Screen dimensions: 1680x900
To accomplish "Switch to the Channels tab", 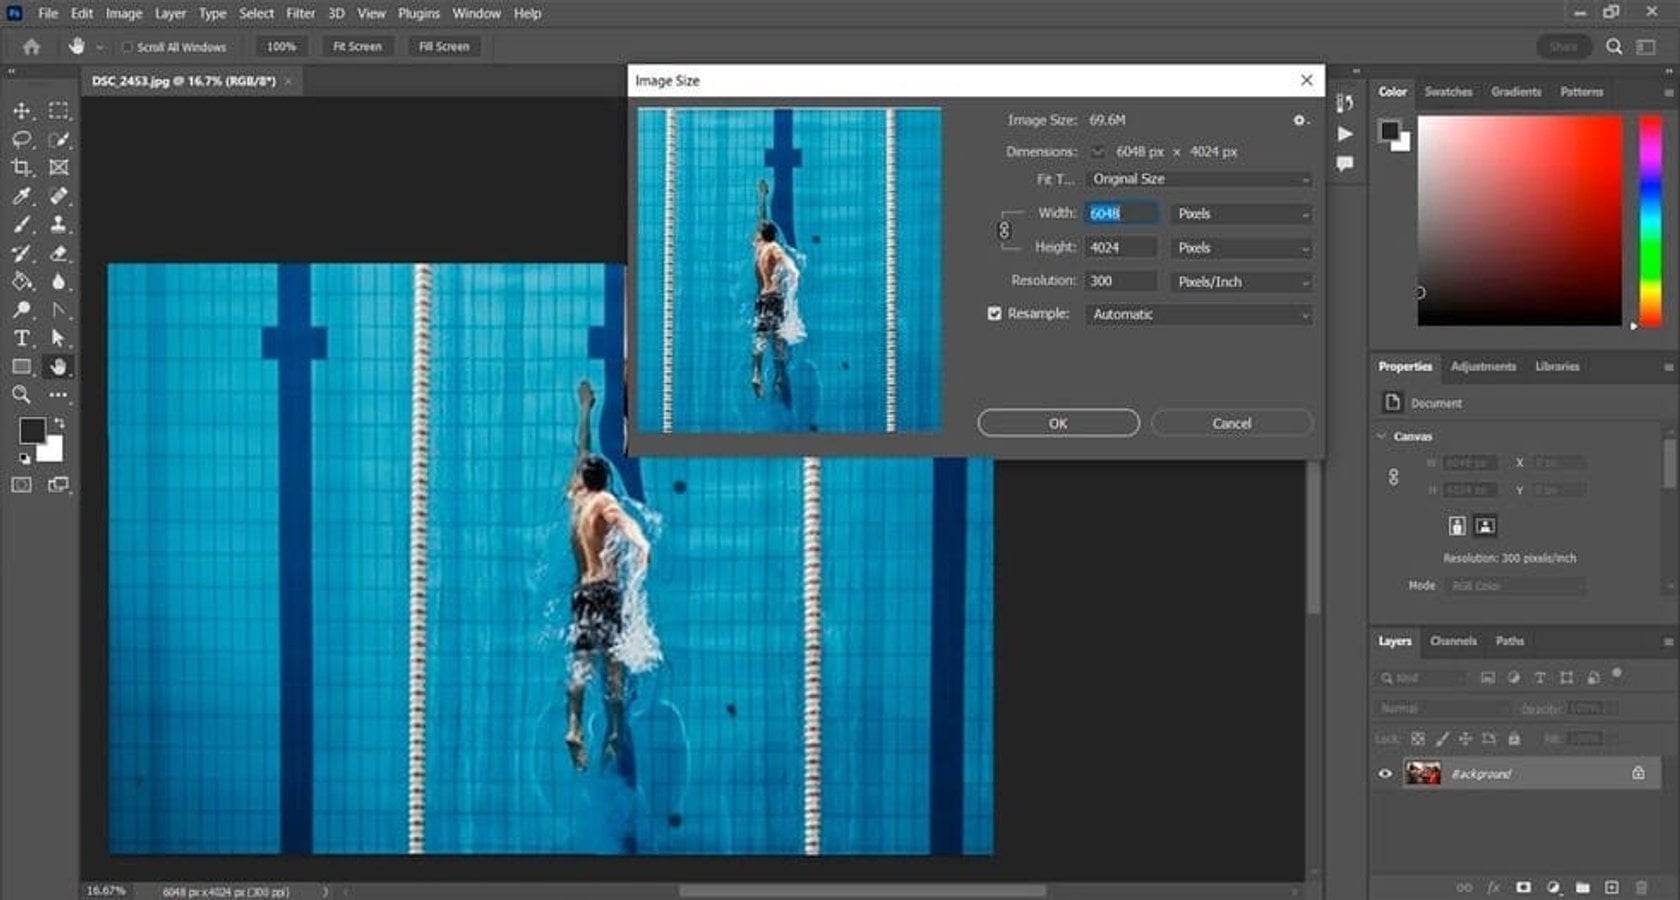I will 1455,641.
